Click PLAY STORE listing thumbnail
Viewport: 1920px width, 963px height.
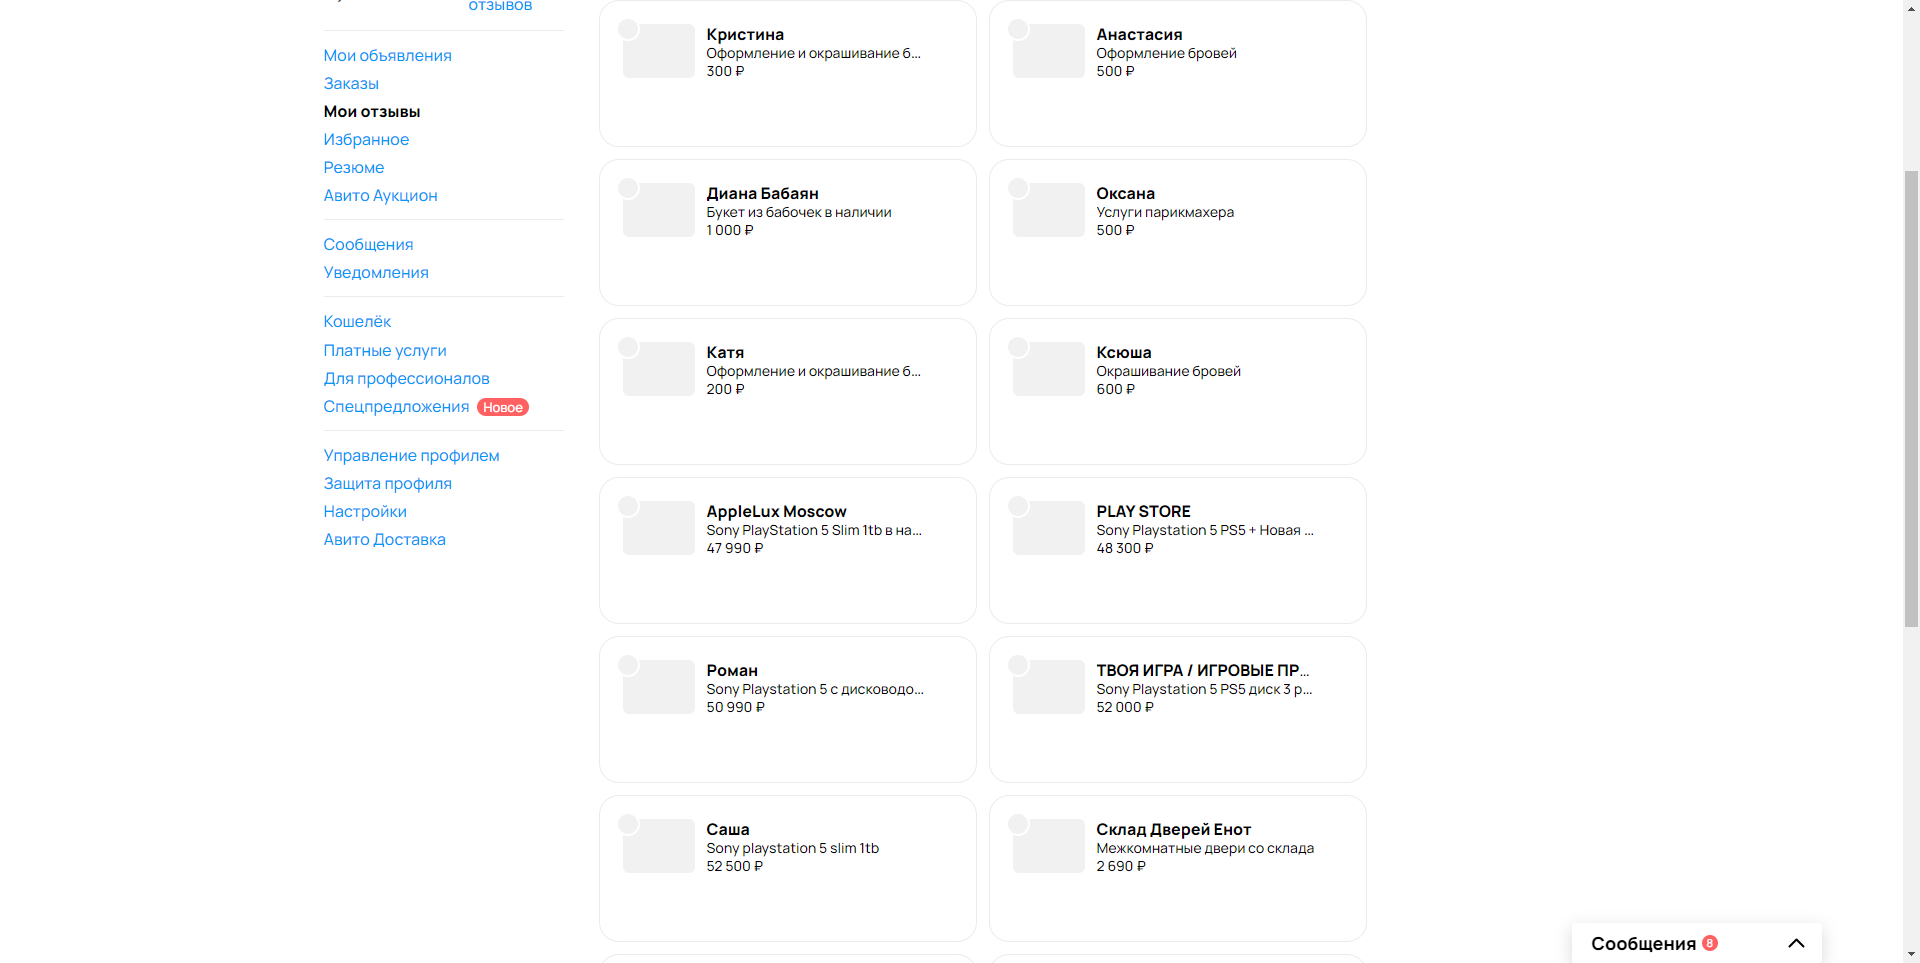1048,528
